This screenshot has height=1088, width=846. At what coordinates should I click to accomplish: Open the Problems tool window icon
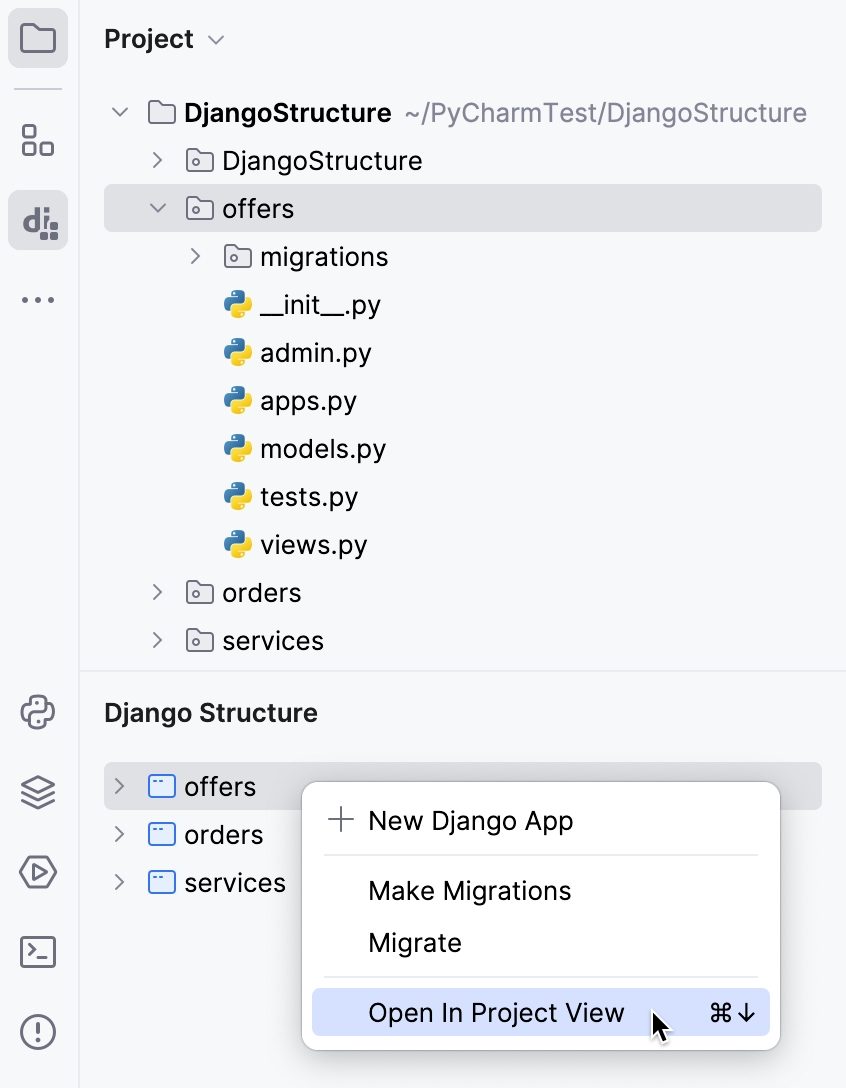(38, 1031)
